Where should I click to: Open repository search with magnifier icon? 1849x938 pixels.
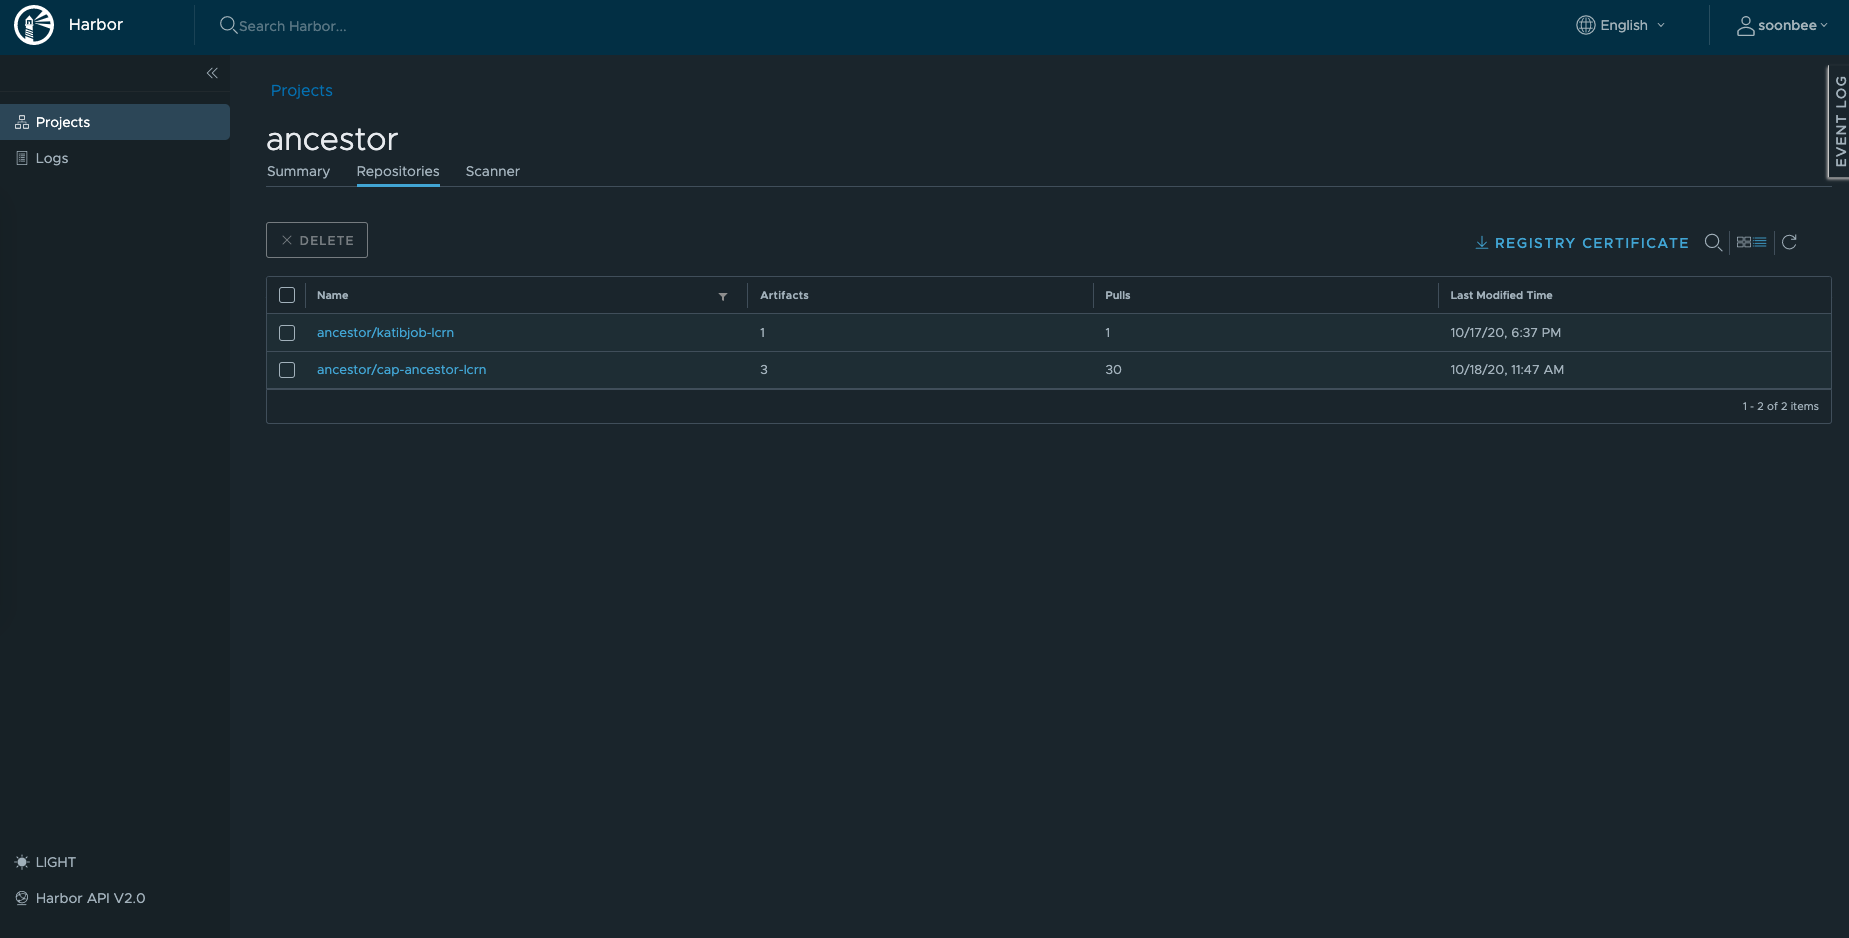point(1713,242)
